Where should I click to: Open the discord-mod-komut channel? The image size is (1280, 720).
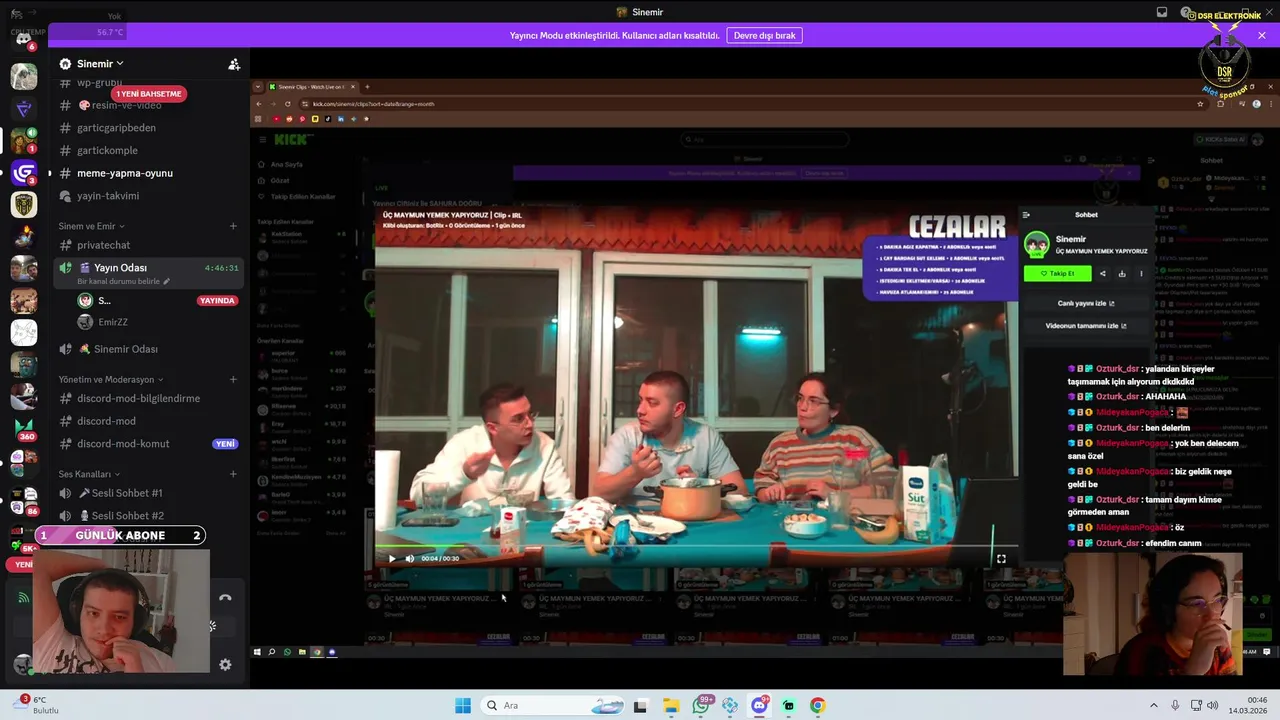click(x=123, y=444)
